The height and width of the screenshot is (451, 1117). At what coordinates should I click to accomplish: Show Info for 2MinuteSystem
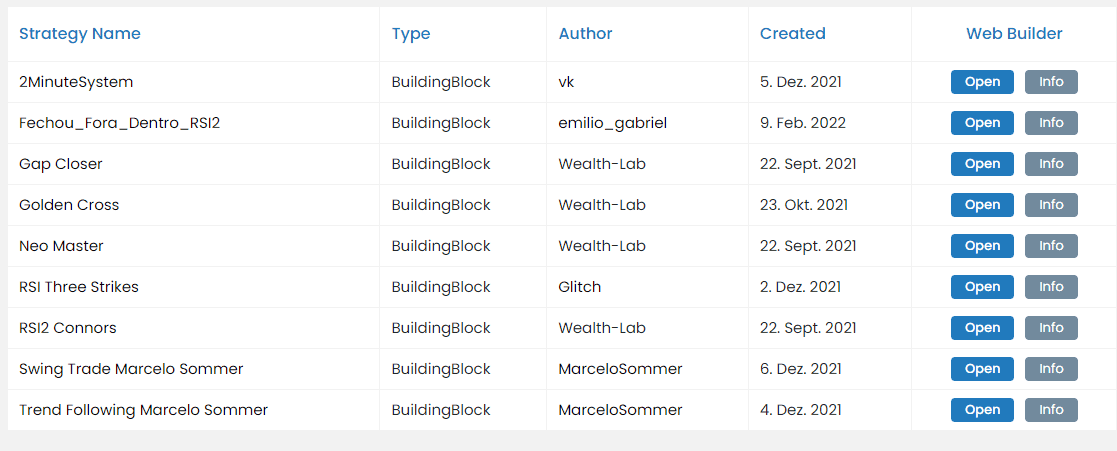click(1051, 82)
